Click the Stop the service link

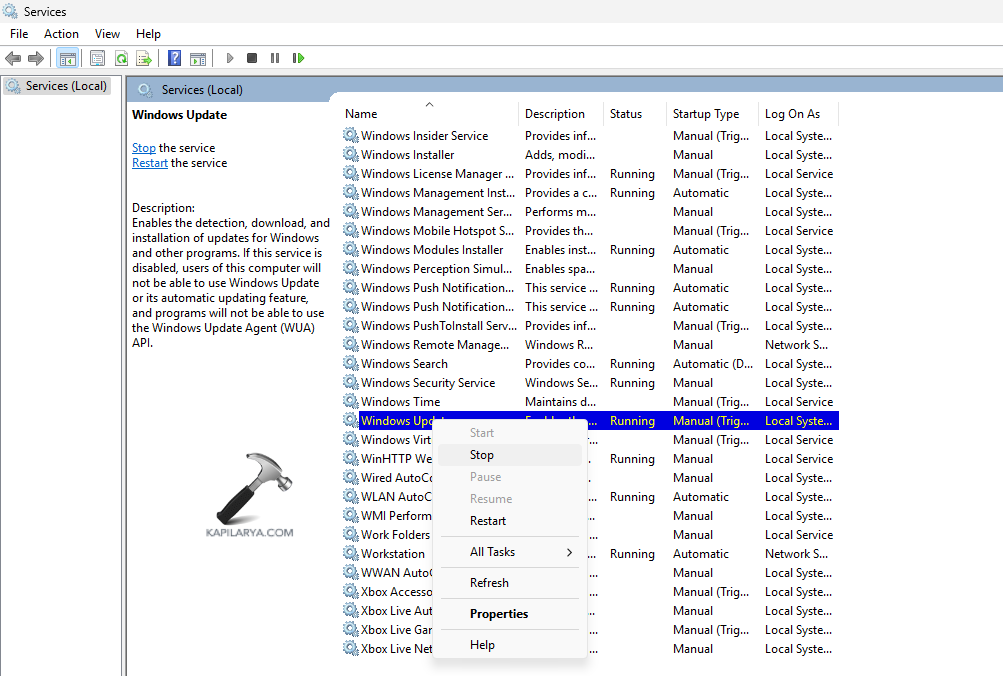(x=143, y=147)
